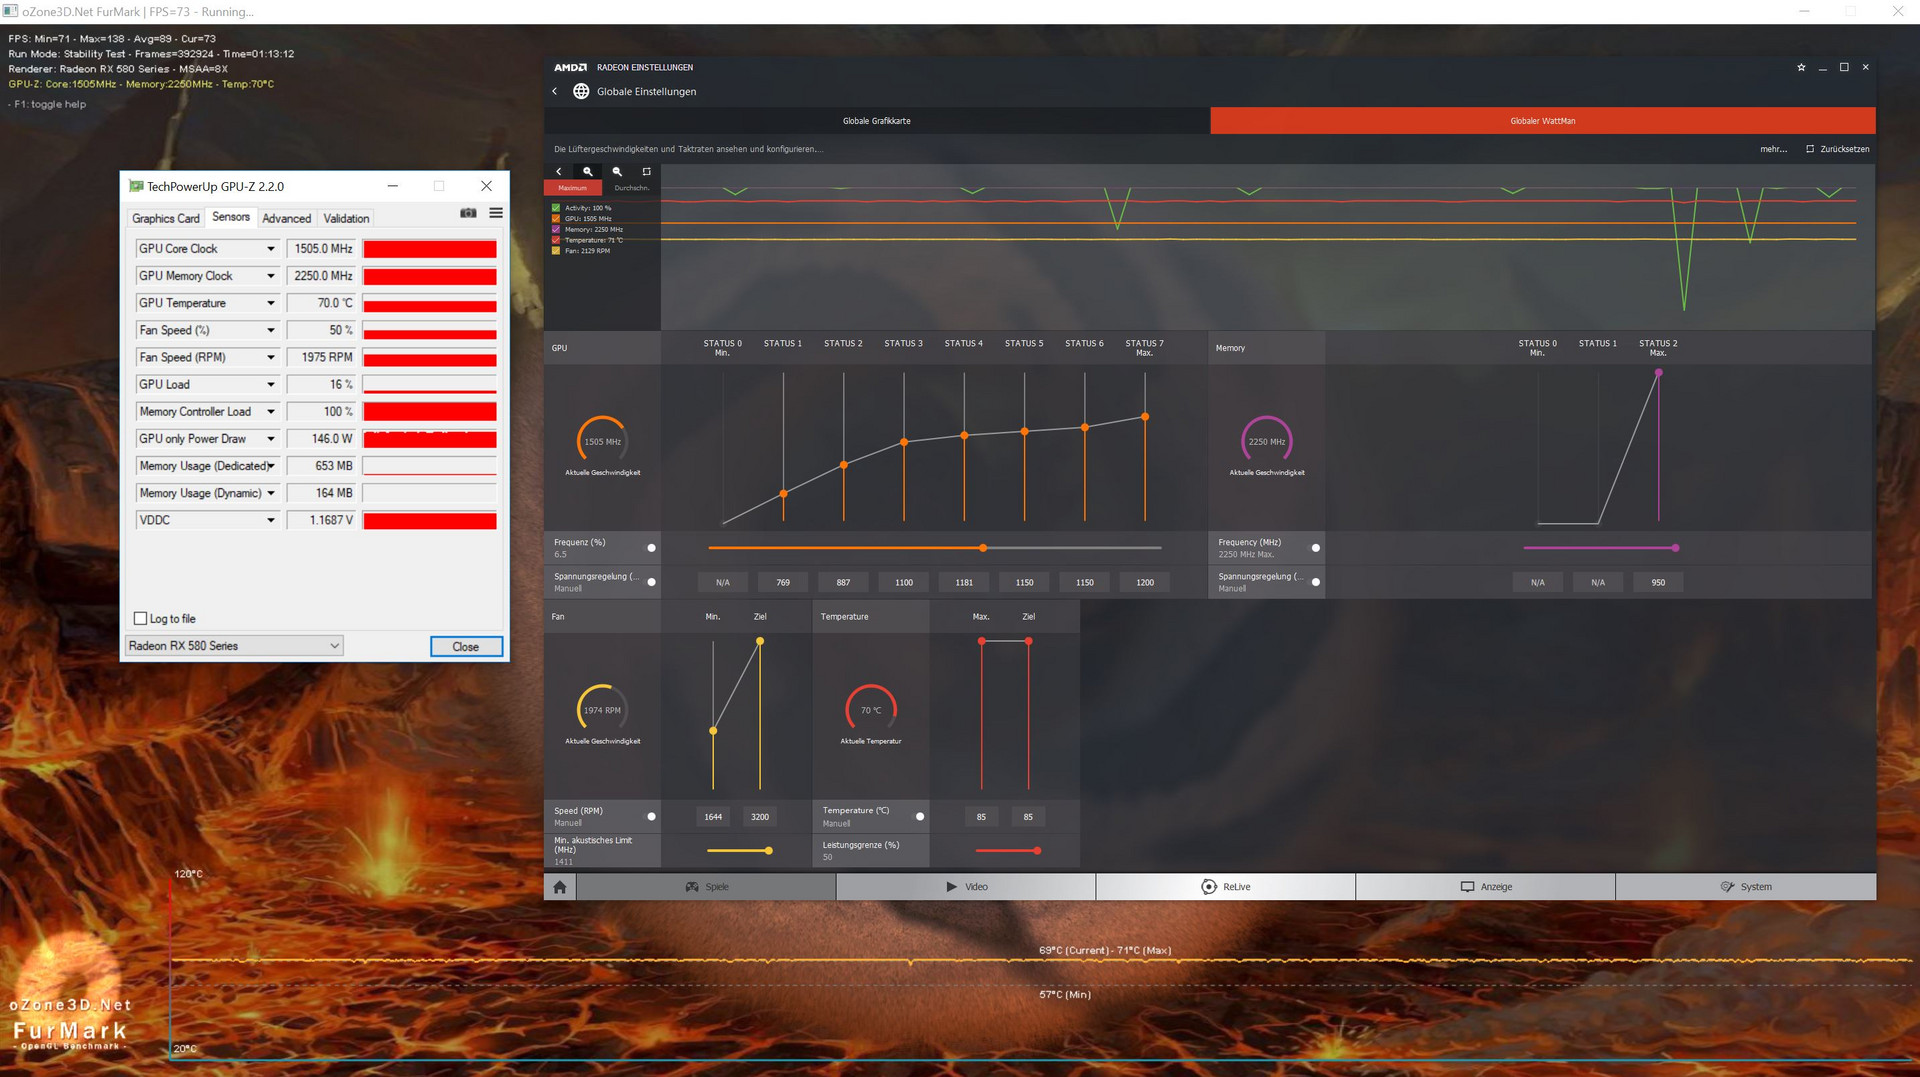
Task: Open the Spiele section
Action: pyautogui.click(x=706, y=887)
